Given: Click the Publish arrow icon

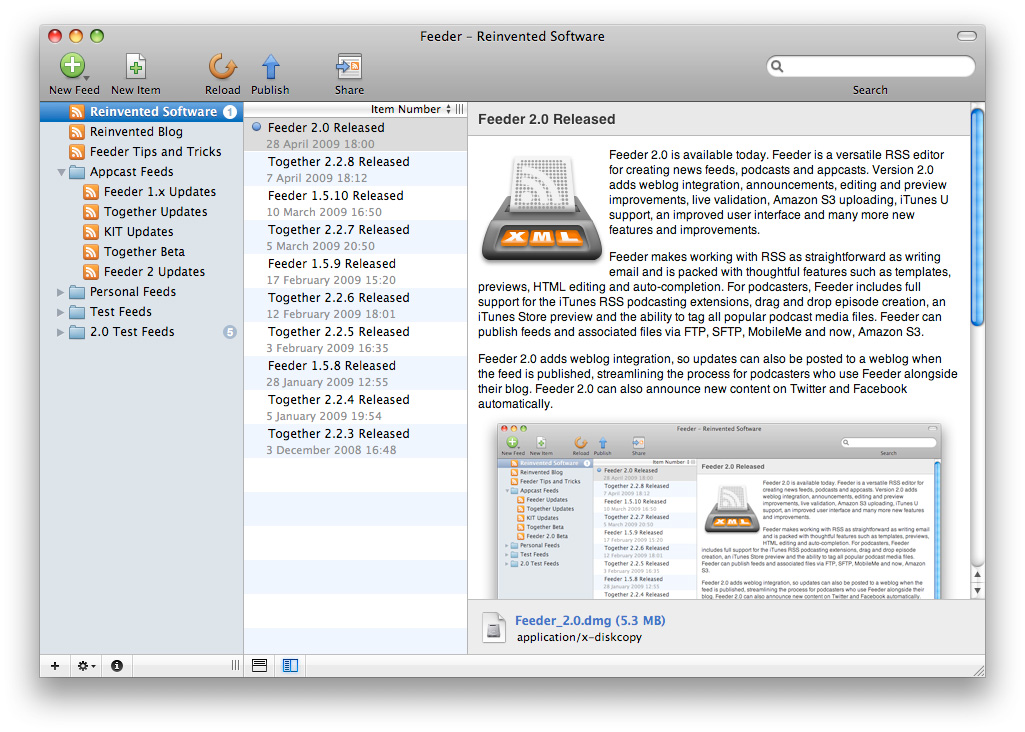Looking at the screenshot, I should coord(271,66).
